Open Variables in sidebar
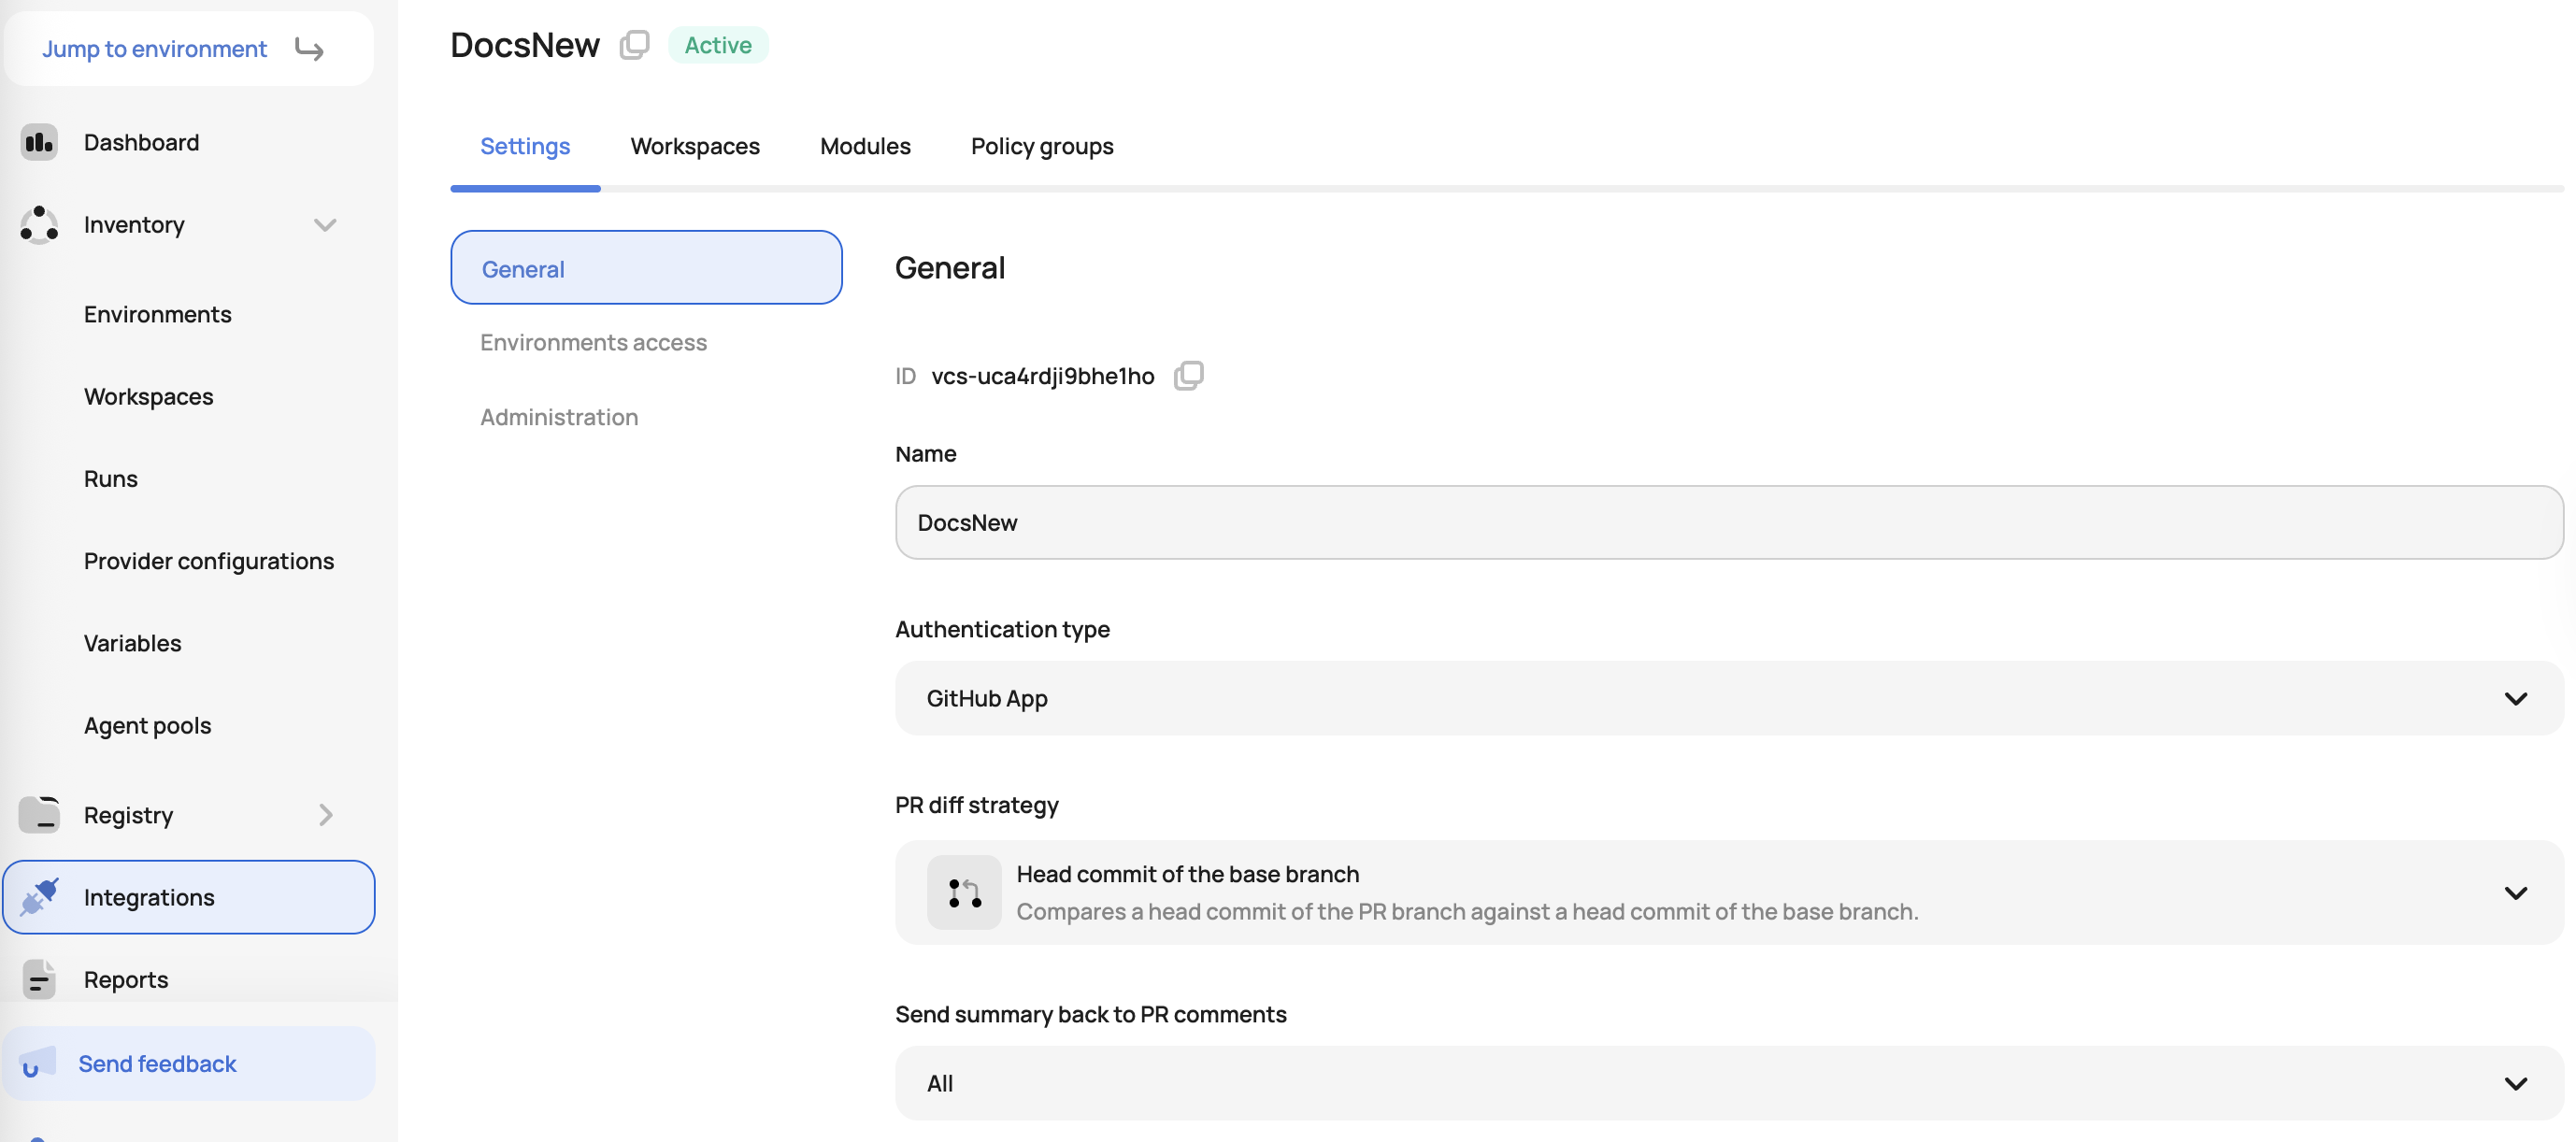 133,643
